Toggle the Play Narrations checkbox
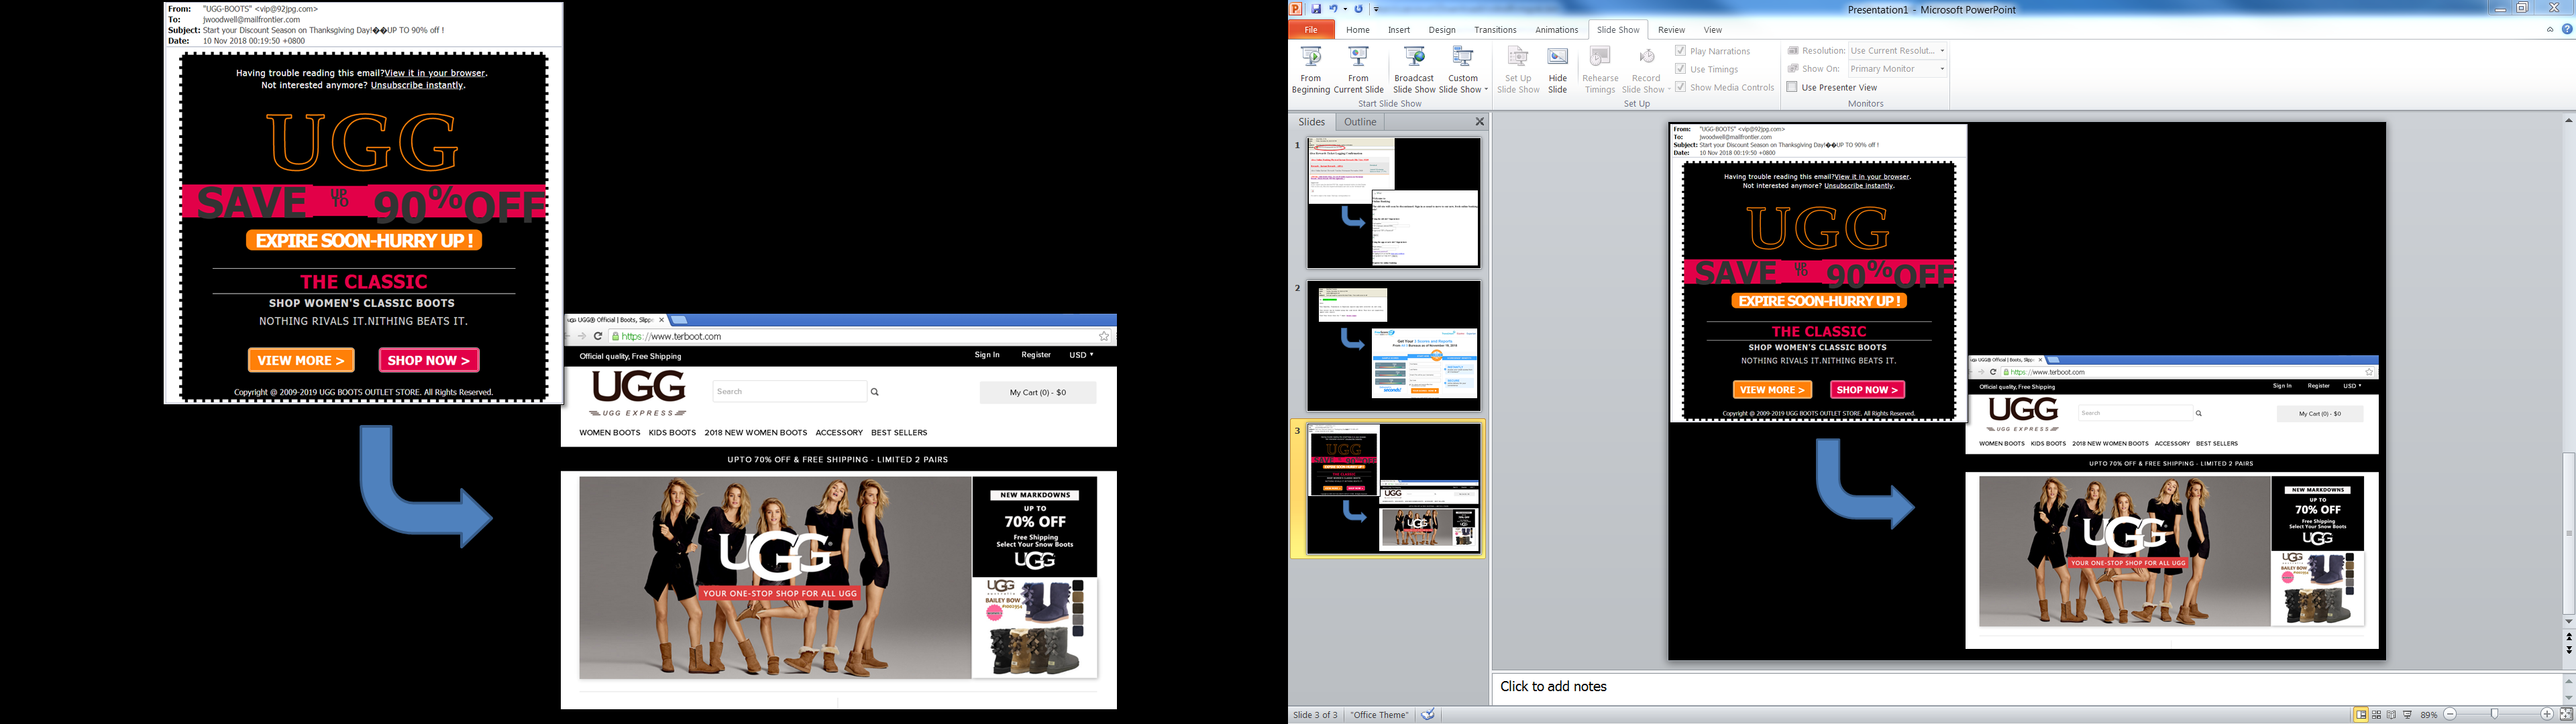Screen dimensions: 2576x724 click(1680, 51)
